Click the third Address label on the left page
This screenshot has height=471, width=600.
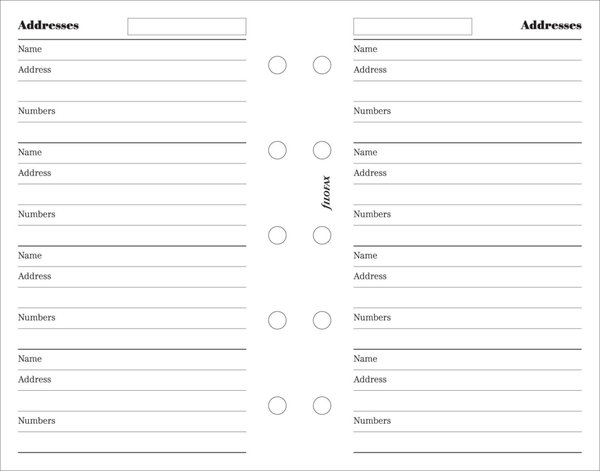35,276
